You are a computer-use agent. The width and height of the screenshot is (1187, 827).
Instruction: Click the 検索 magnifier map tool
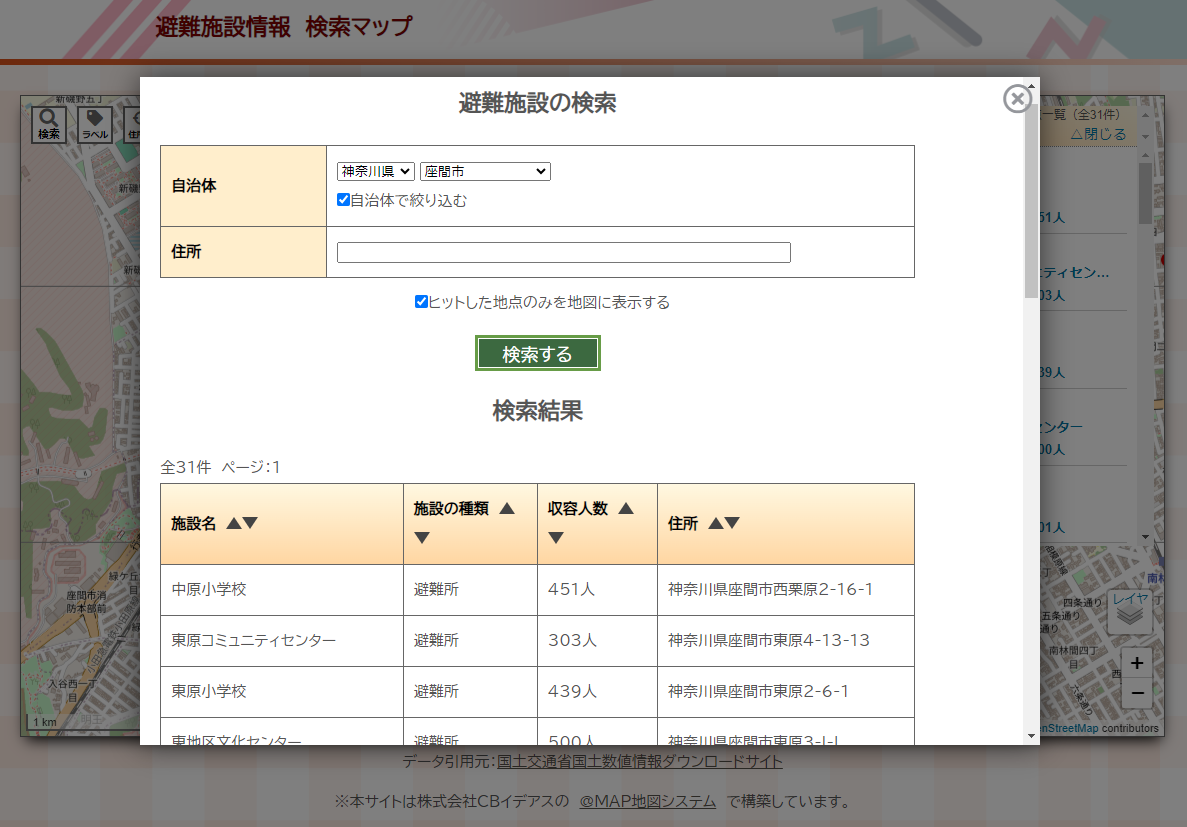(49, 124)
